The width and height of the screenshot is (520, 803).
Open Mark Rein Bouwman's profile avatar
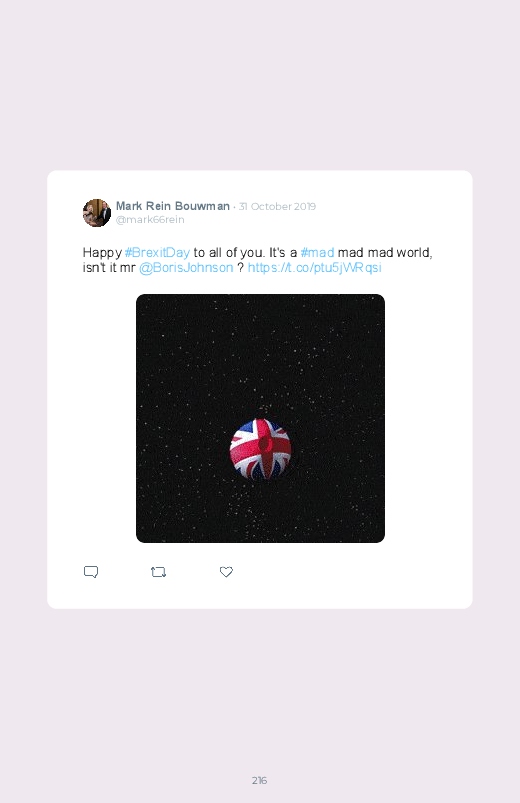coord(97,213)
